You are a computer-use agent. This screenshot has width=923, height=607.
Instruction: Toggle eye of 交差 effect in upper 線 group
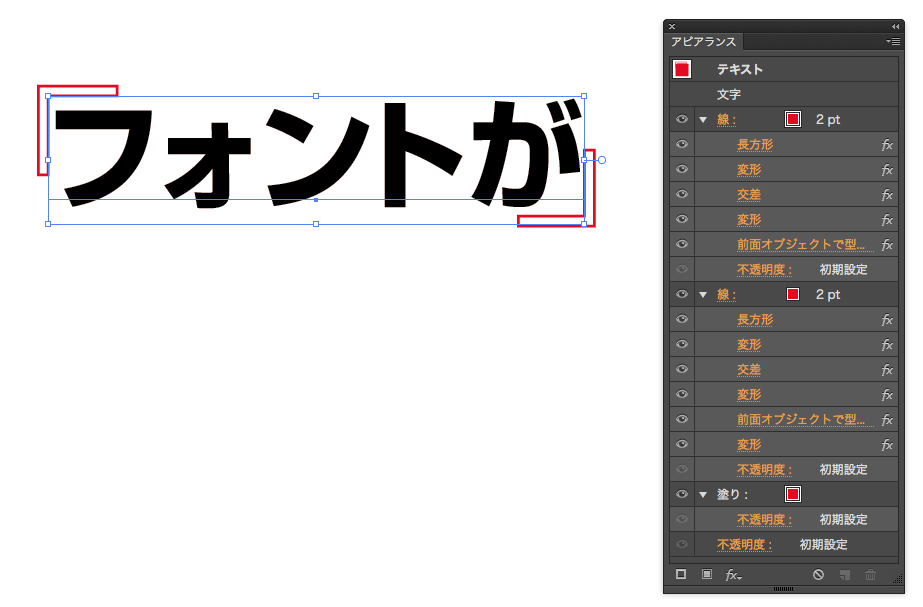682,194
